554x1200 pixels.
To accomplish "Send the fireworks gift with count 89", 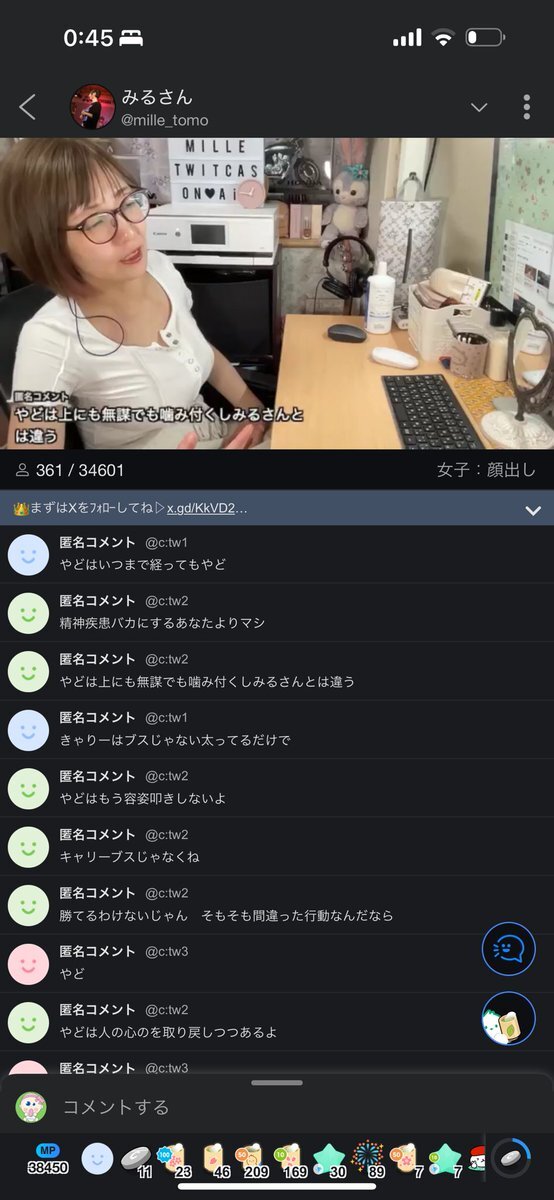I will click(371, 1159).
